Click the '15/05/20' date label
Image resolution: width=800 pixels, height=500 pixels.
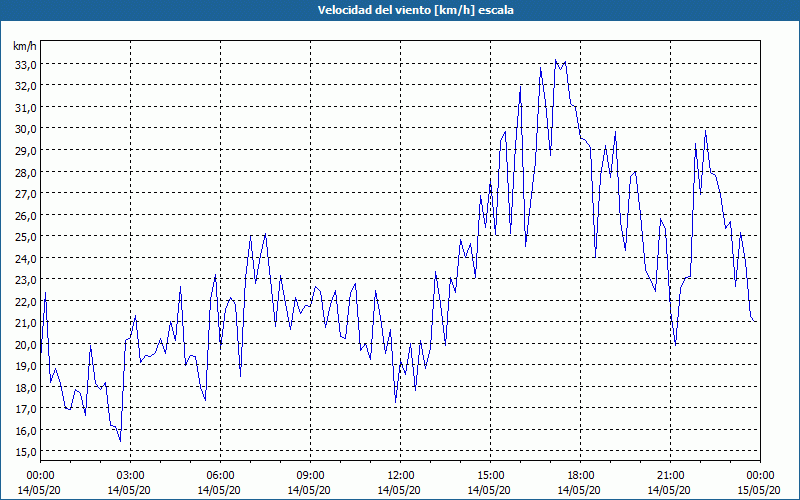760,490
